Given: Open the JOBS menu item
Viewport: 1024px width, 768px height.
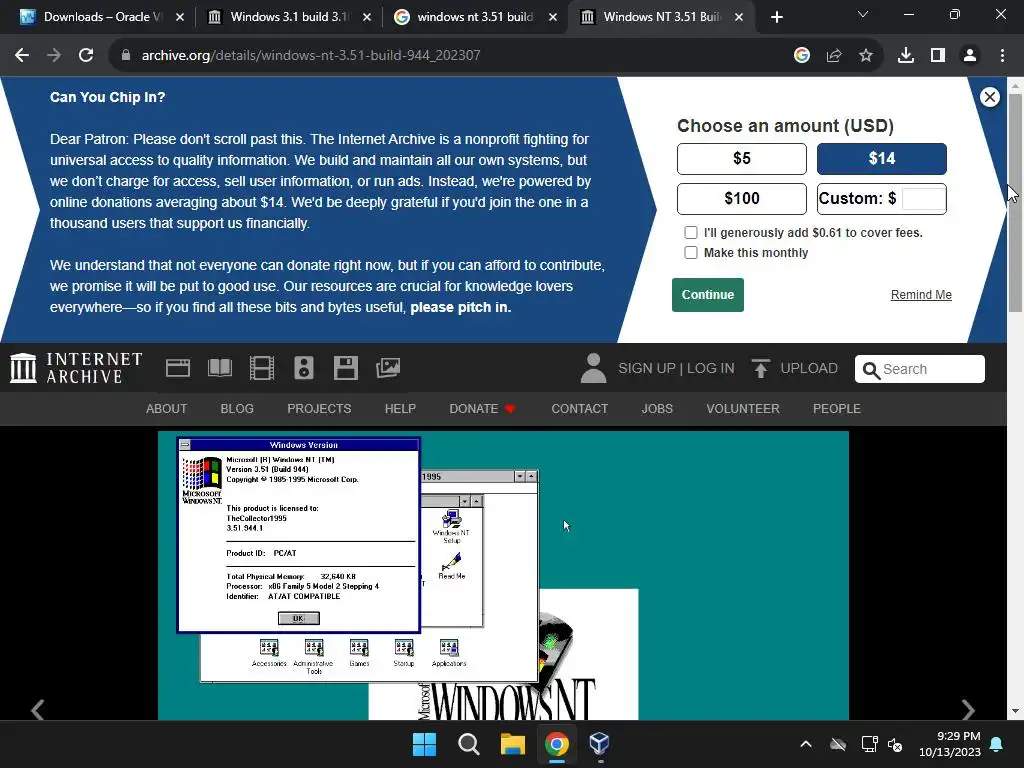Looking at the screenshot, I should pos(657,409).
